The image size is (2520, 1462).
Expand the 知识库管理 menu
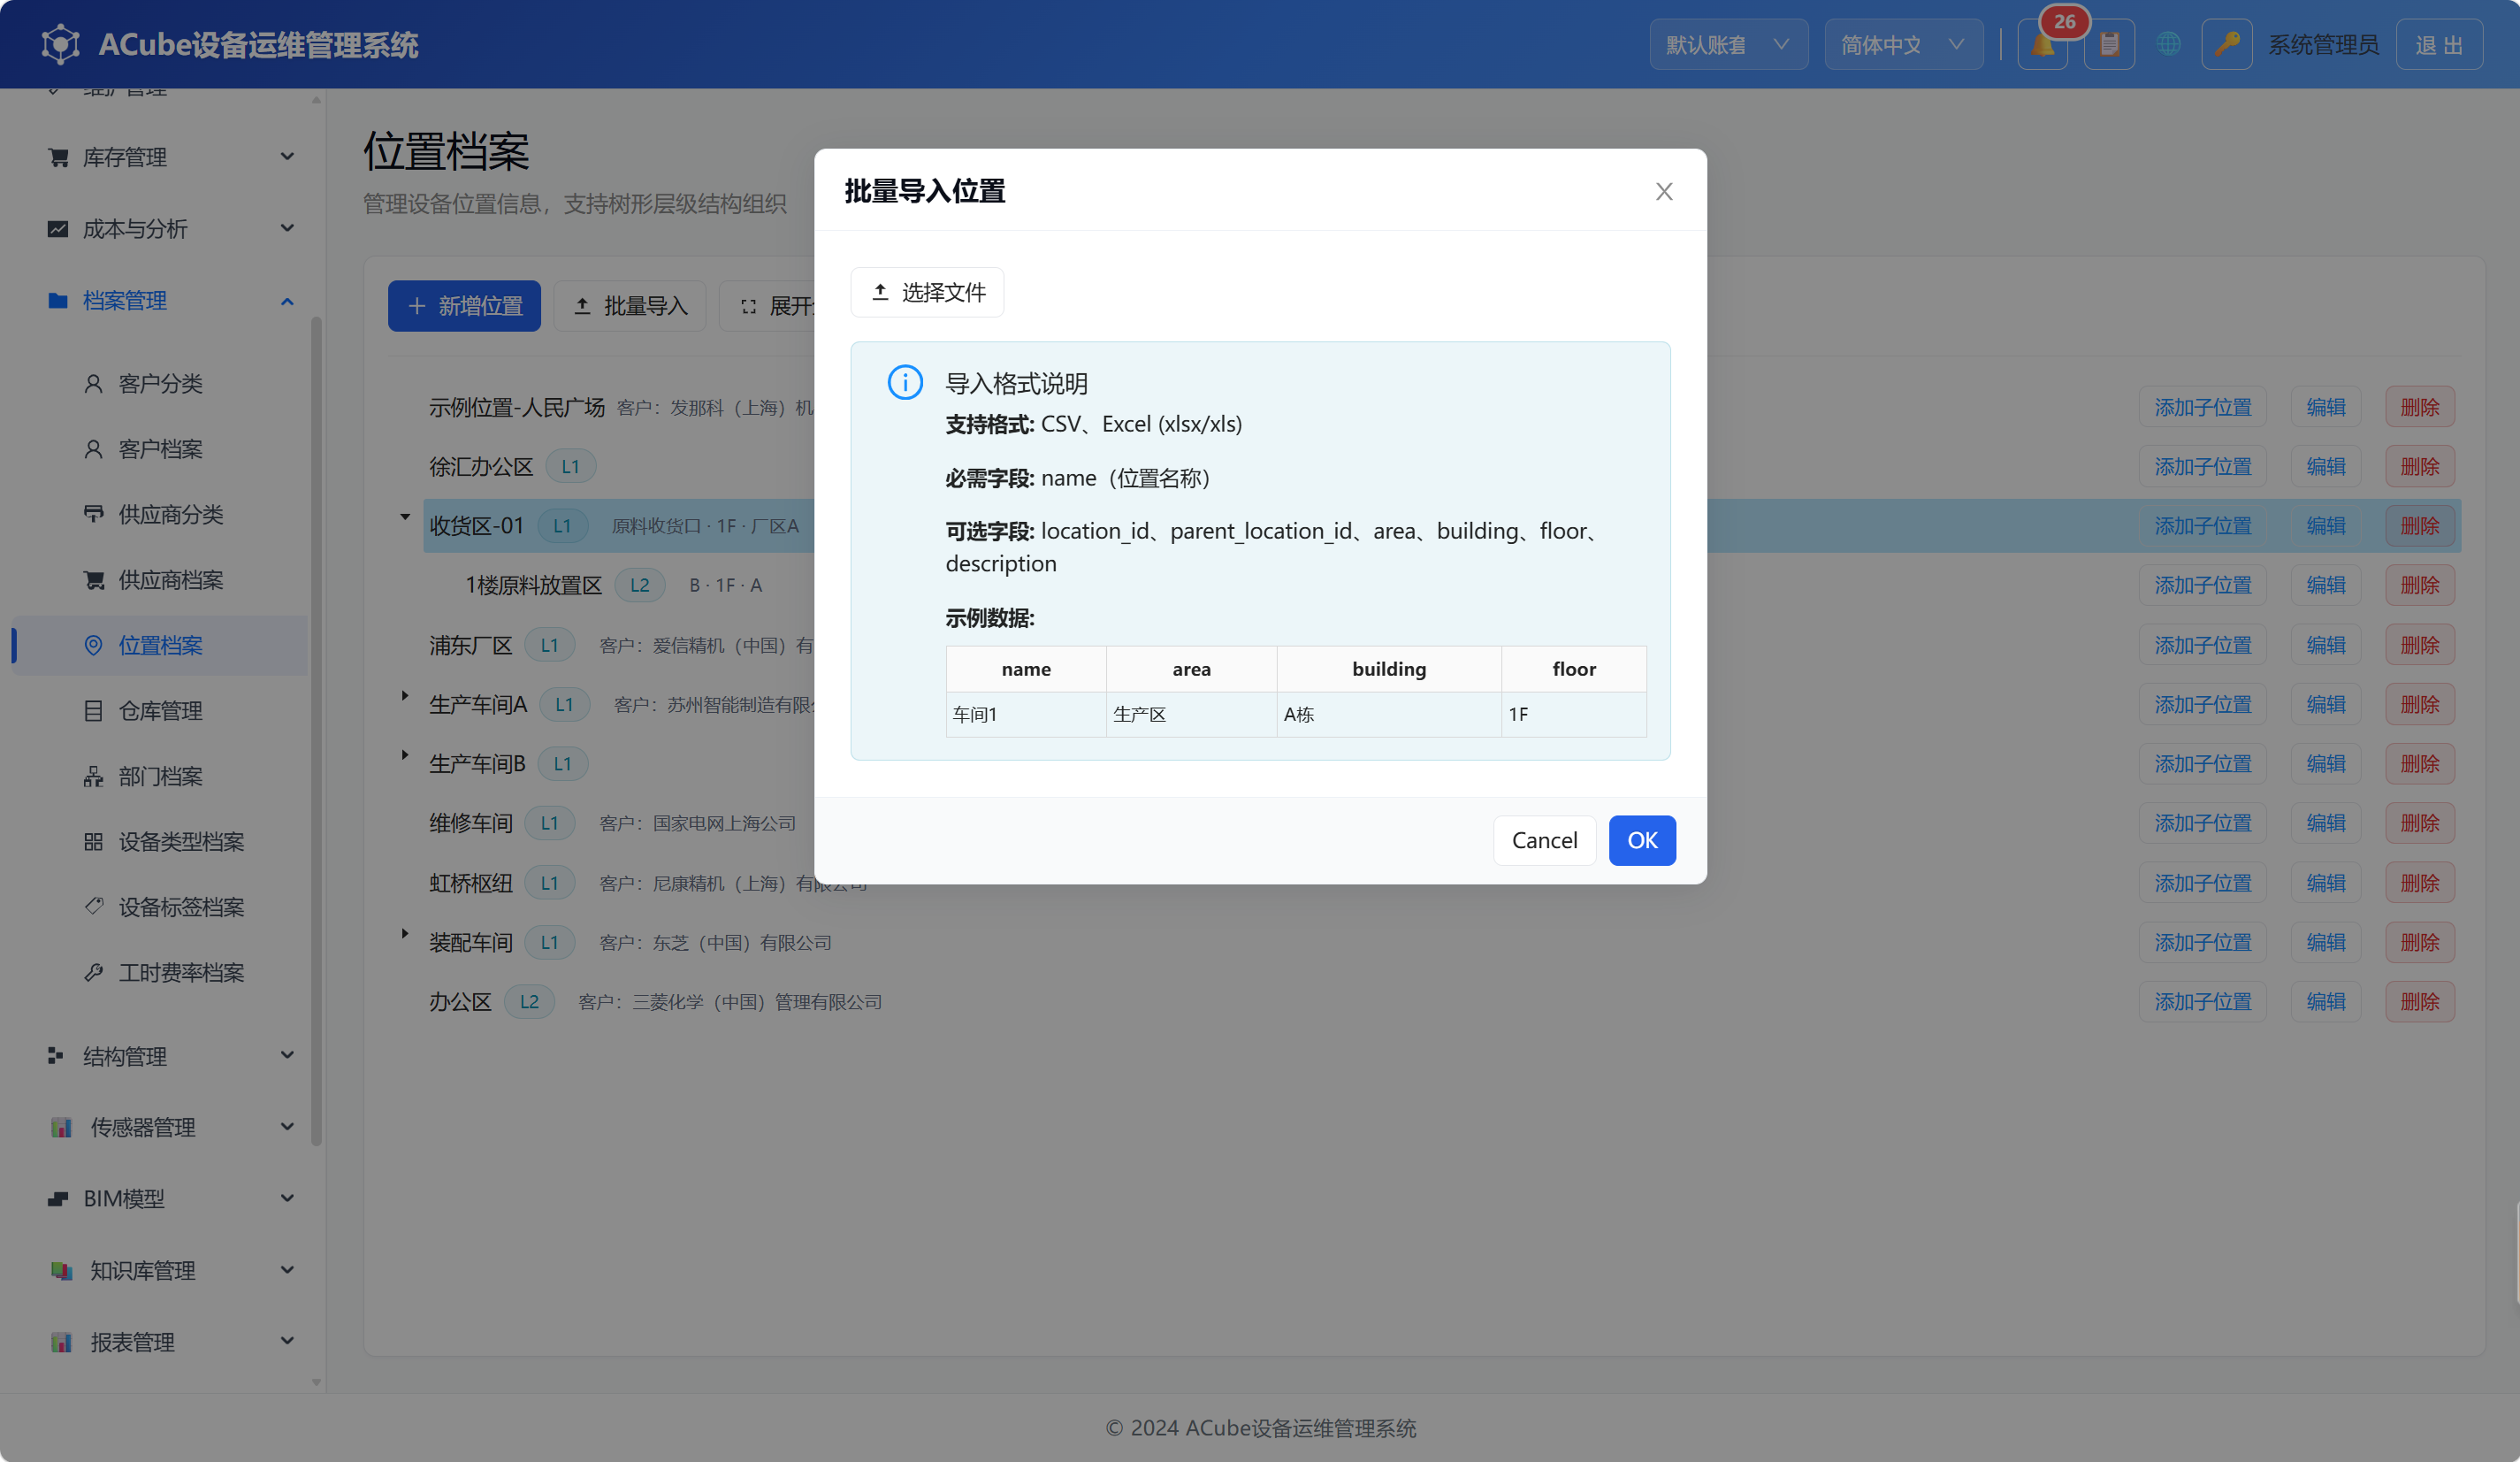point(170,1270)
